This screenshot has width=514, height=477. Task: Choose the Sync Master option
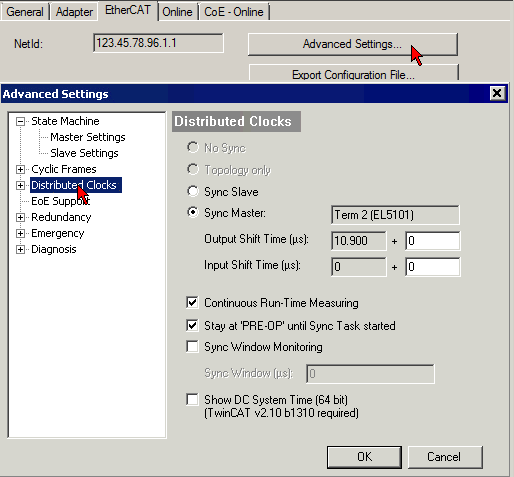point(193,212)
